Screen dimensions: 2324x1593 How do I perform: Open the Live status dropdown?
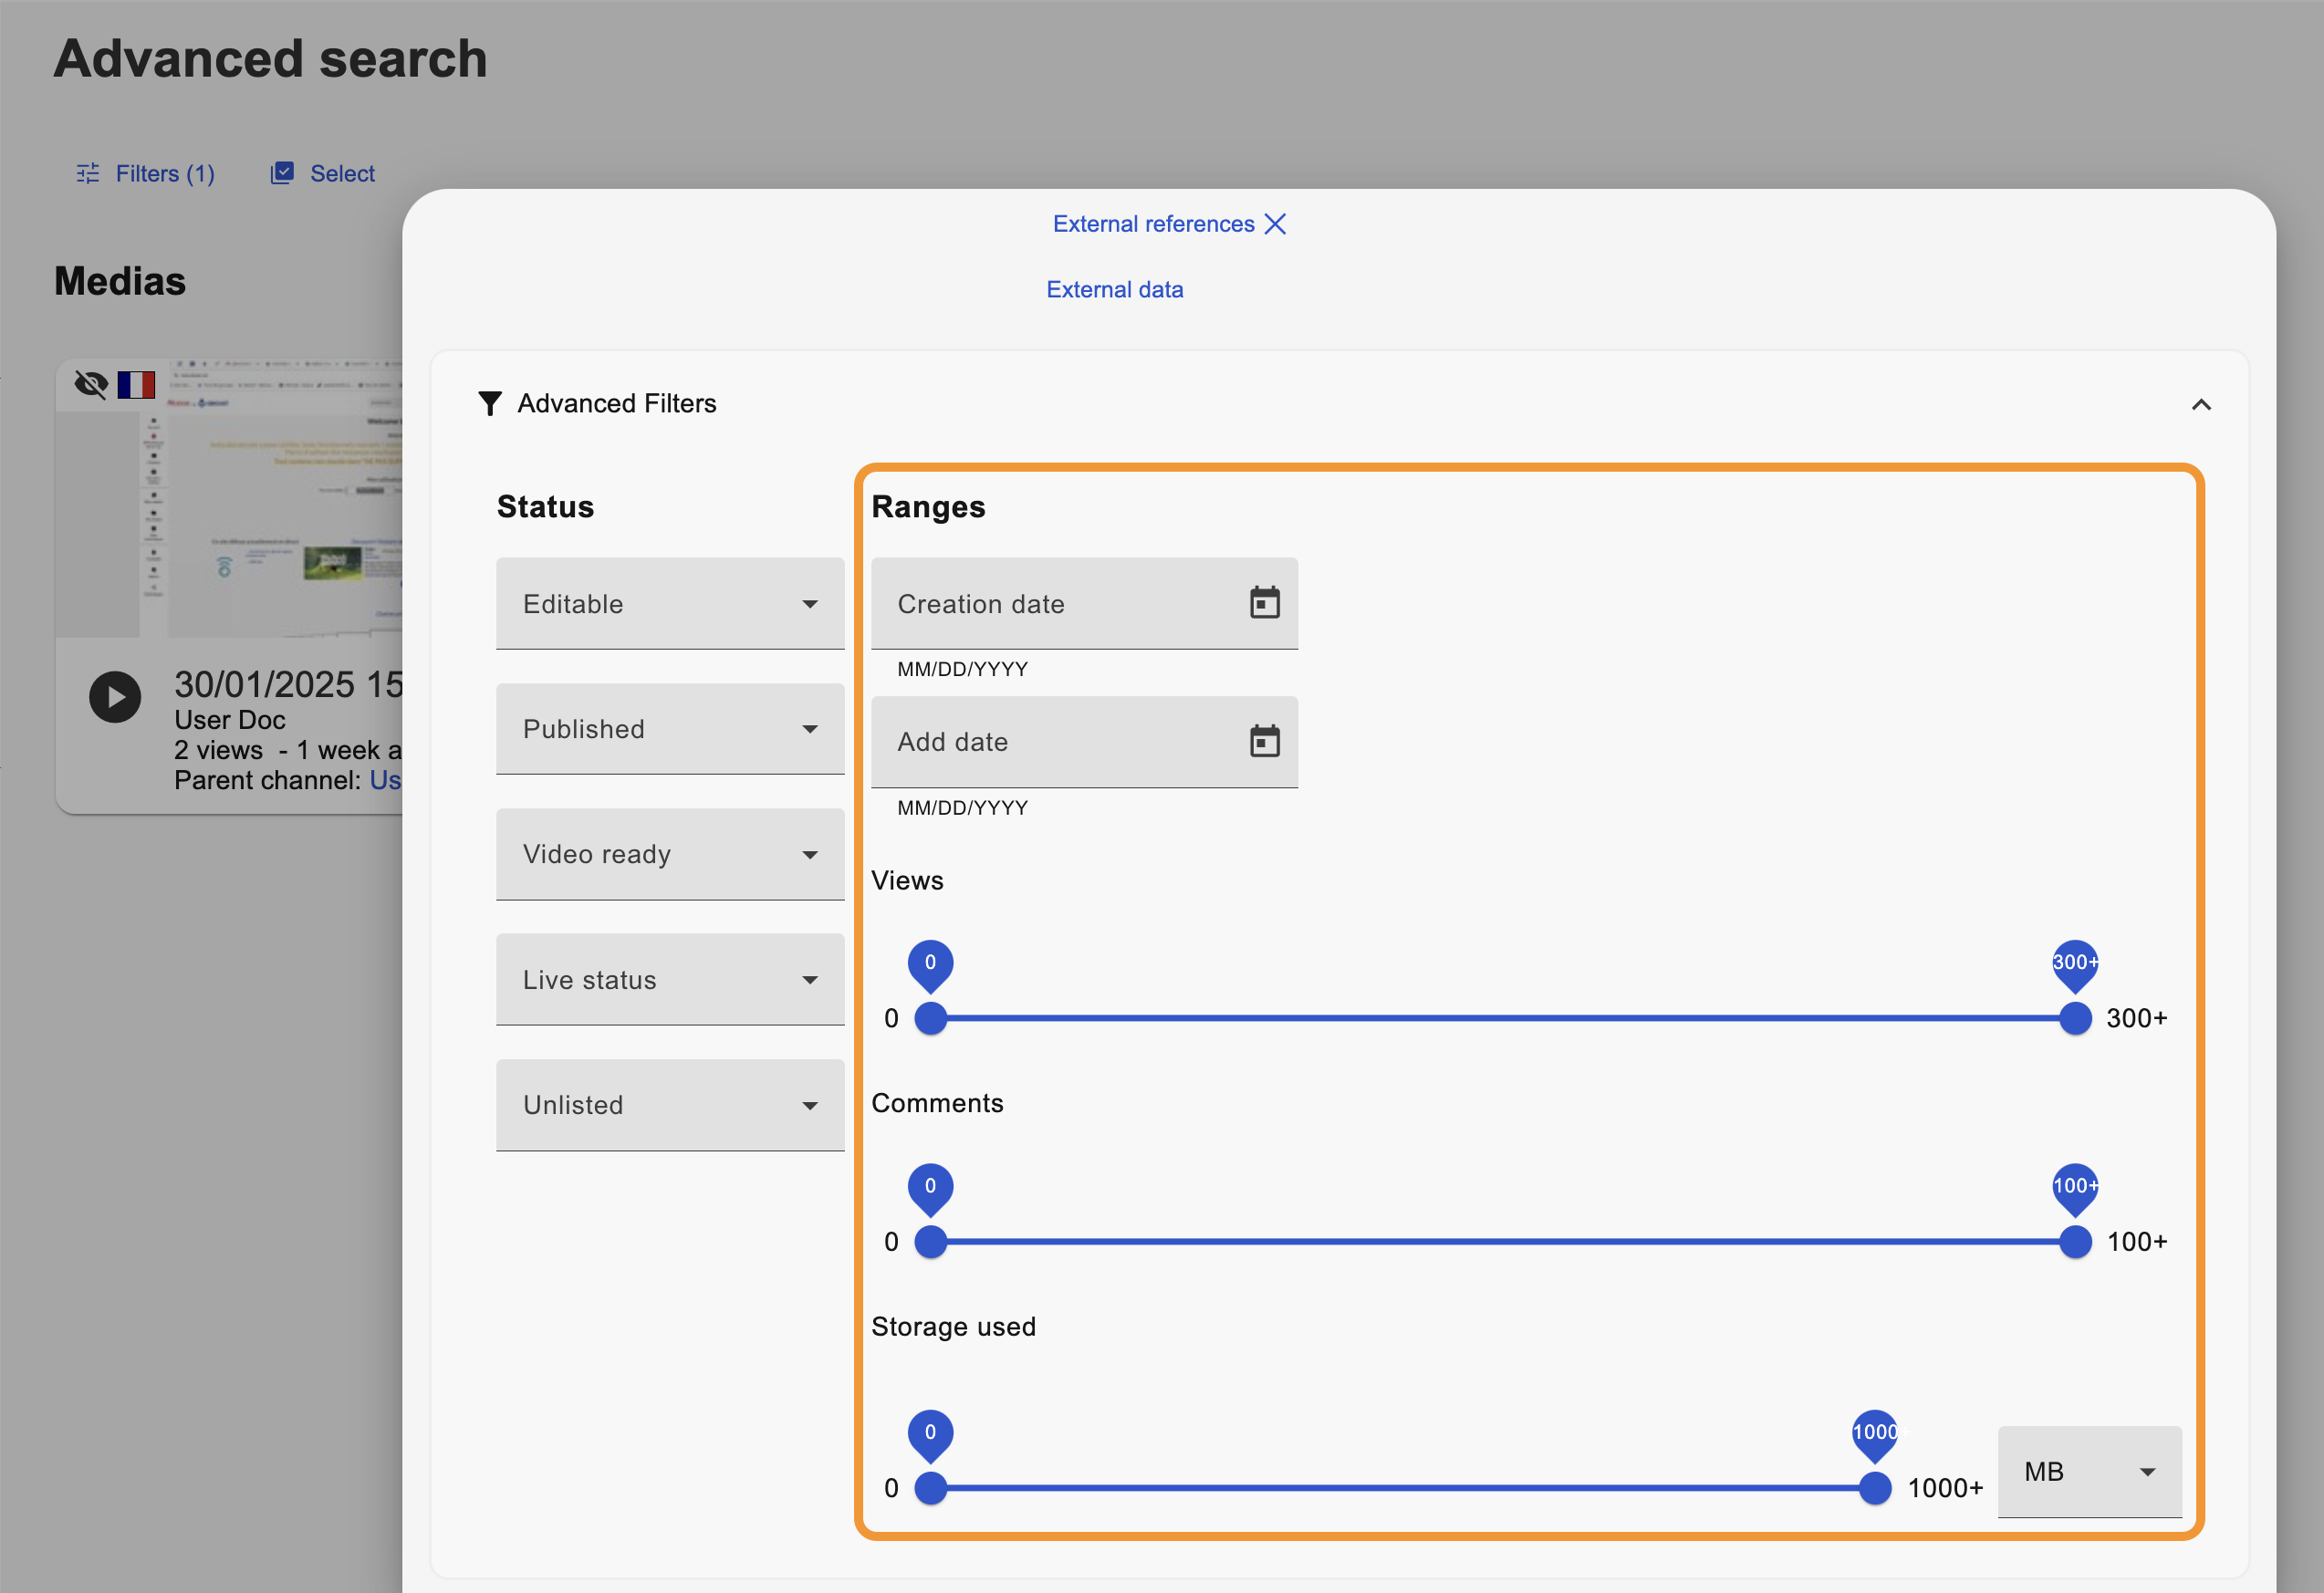pos(670,979)
